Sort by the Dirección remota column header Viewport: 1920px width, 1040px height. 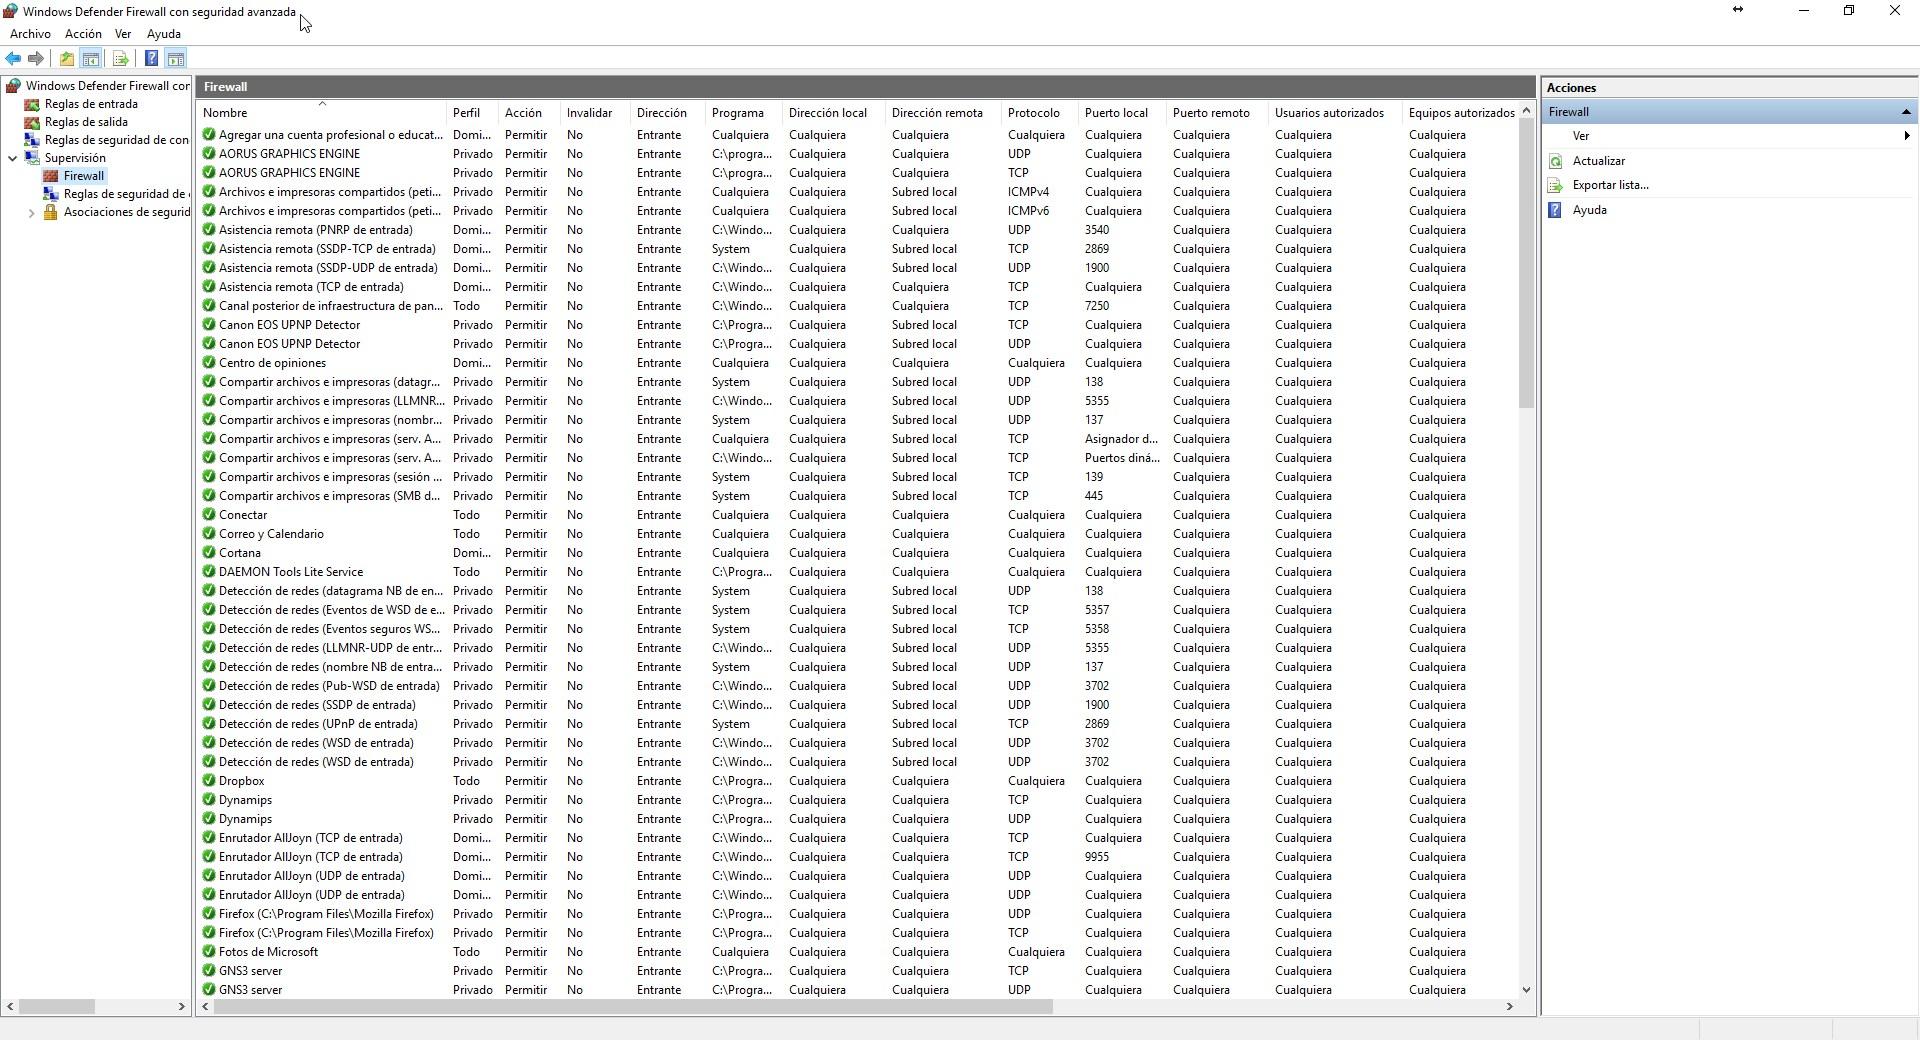tap(943, 113)
